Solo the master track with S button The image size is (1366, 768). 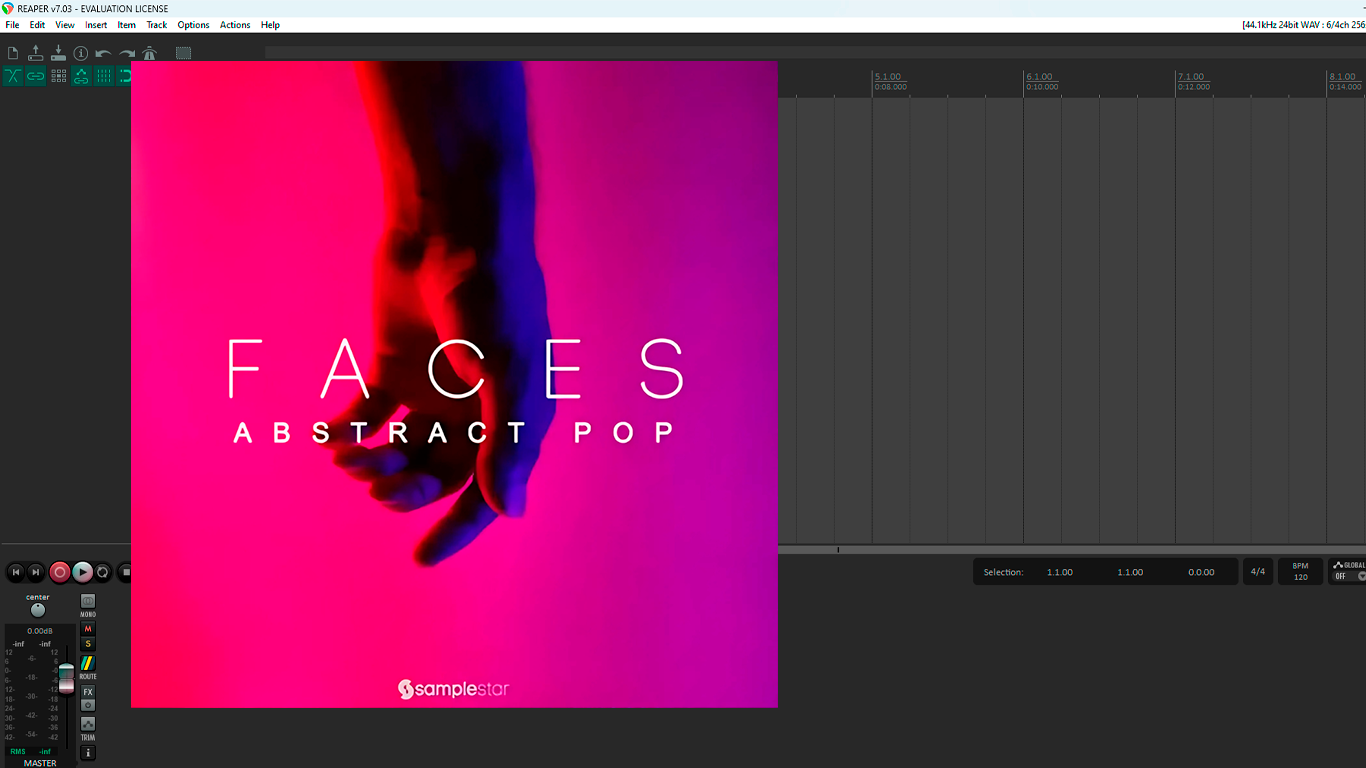88,644
